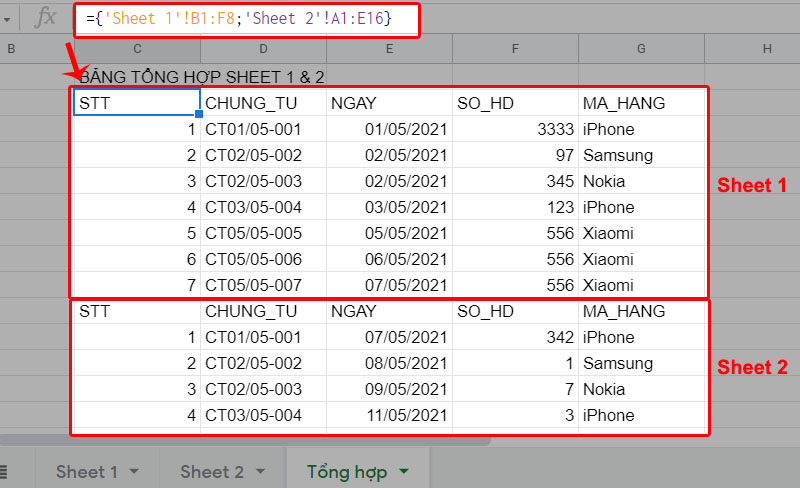Screen dimensions: 800x488
Task: Open the all sheets list icon
Action: (x=4, y=471)
